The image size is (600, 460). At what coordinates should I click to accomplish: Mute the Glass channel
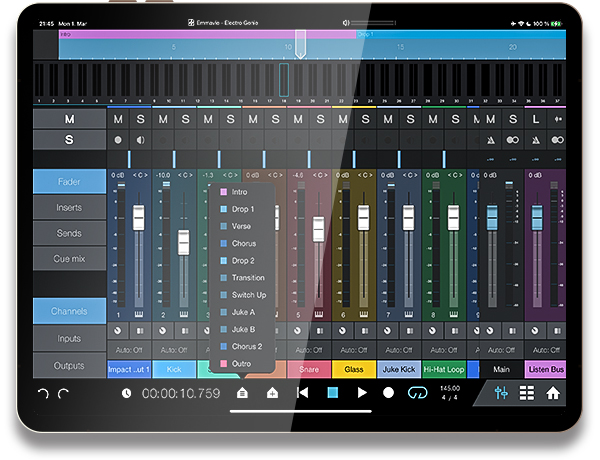(343, 119)
